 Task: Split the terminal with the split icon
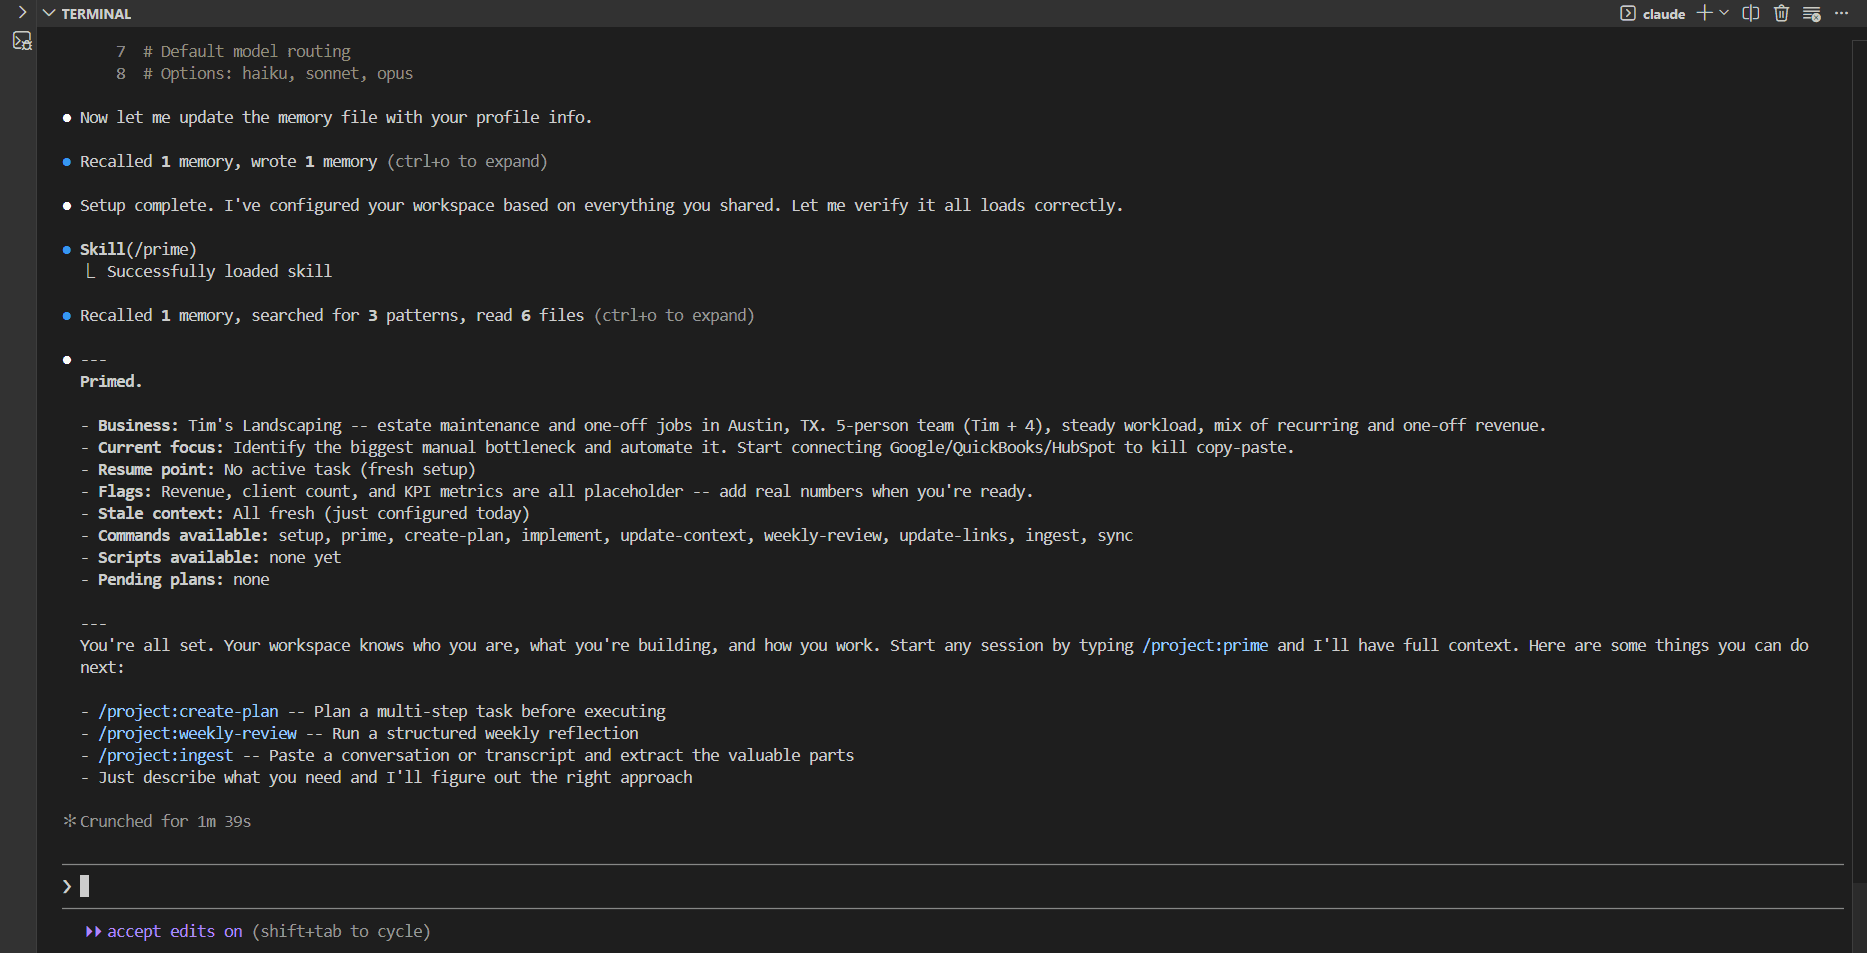tap(1750, 13)
